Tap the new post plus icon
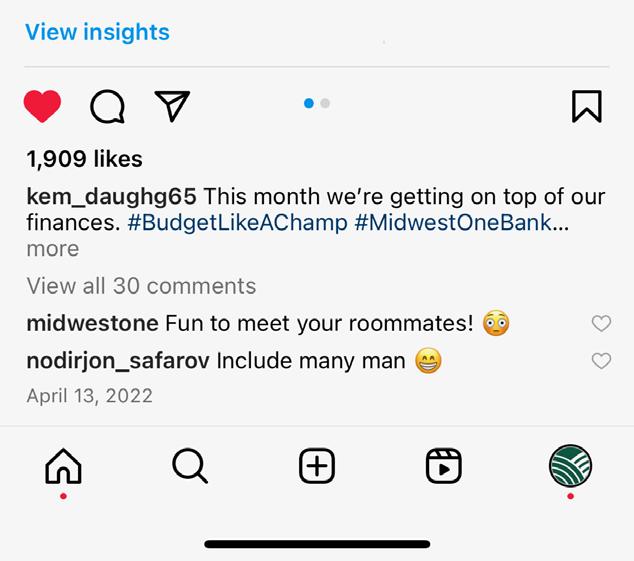Image resolution: width=634 pixels, height=561 pixels. point(317,465)
